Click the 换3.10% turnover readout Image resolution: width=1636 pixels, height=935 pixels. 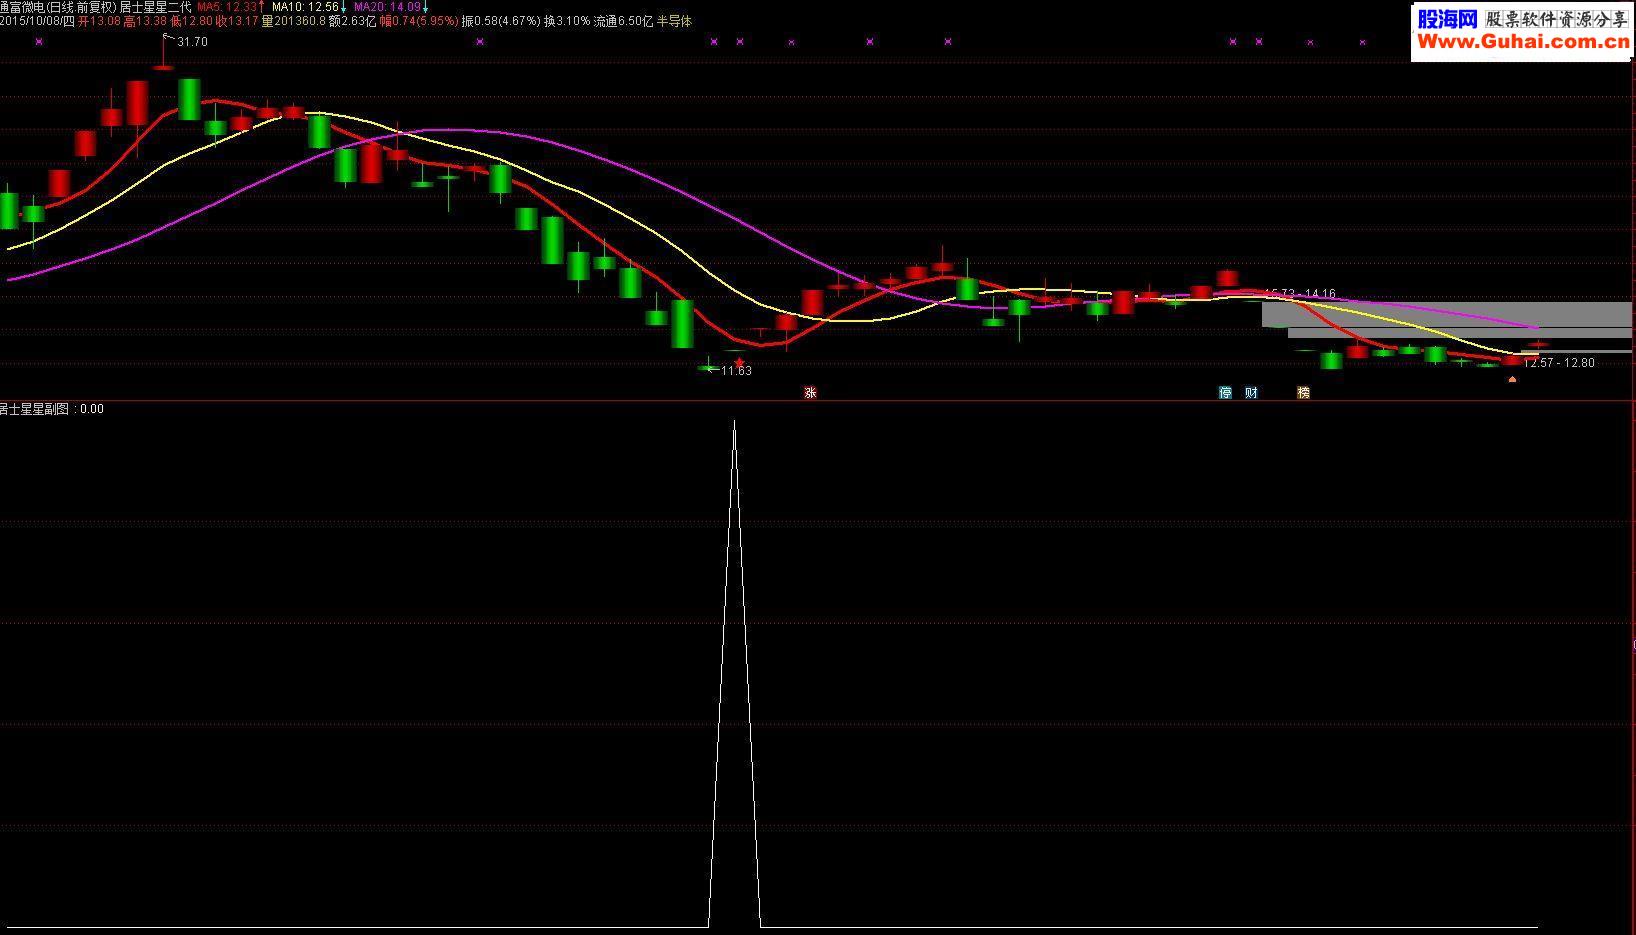(567, 21)
